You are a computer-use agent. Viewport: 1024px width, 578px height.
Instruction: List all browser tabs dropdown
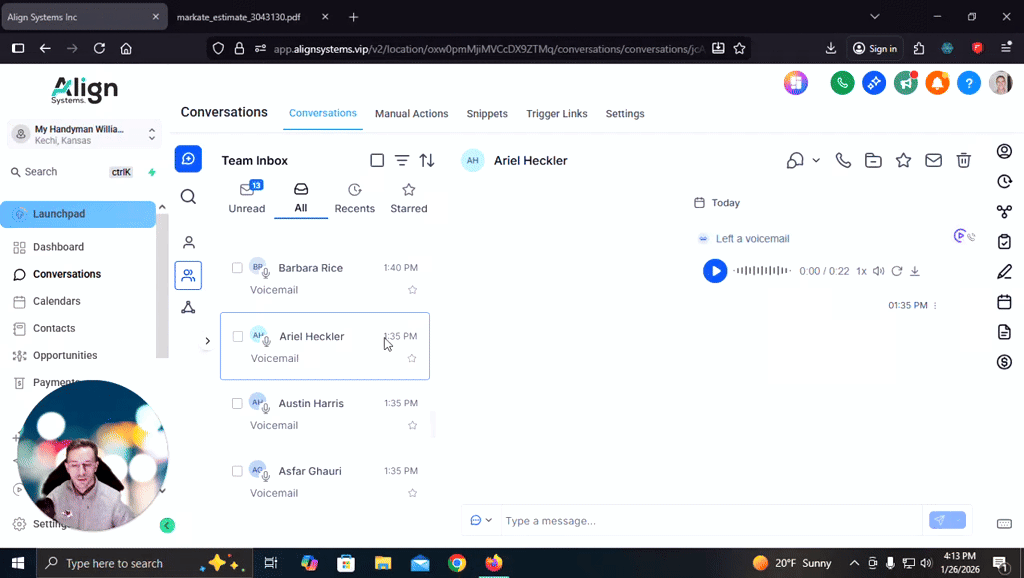coord(874,17)
